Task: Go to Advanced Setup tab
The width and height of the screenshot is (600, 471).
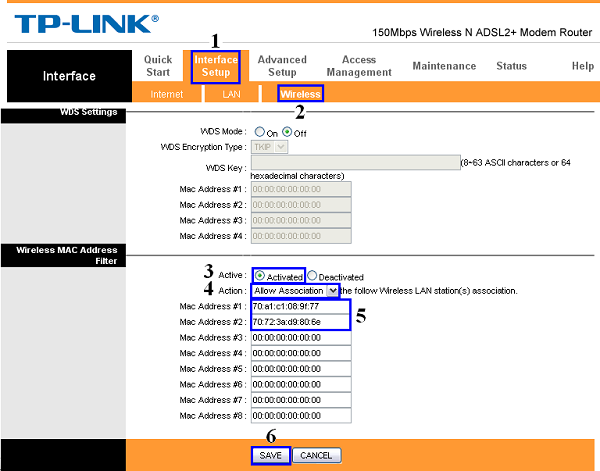Action: (x=282, y=66)
